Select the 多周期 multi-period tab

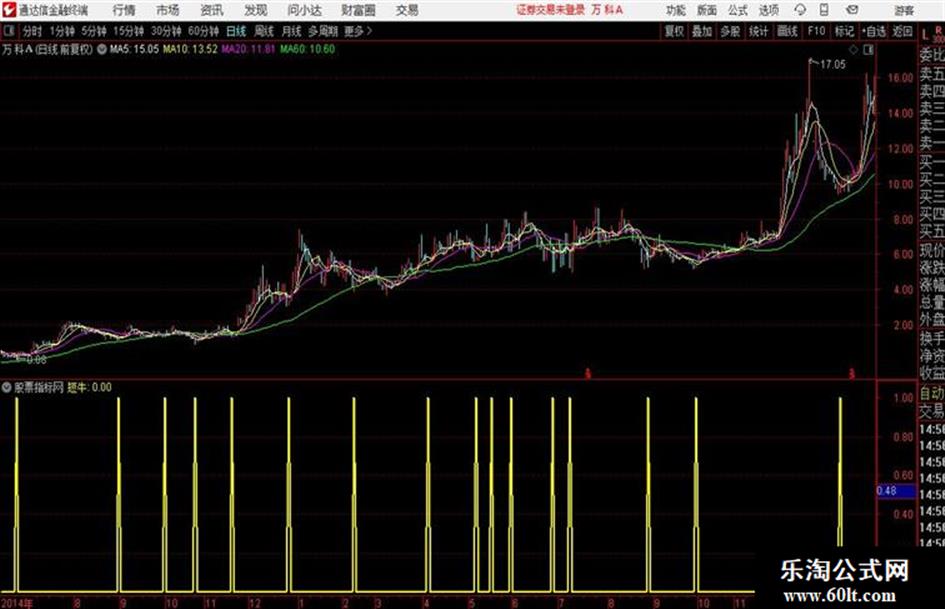click(x=323, y=31)
